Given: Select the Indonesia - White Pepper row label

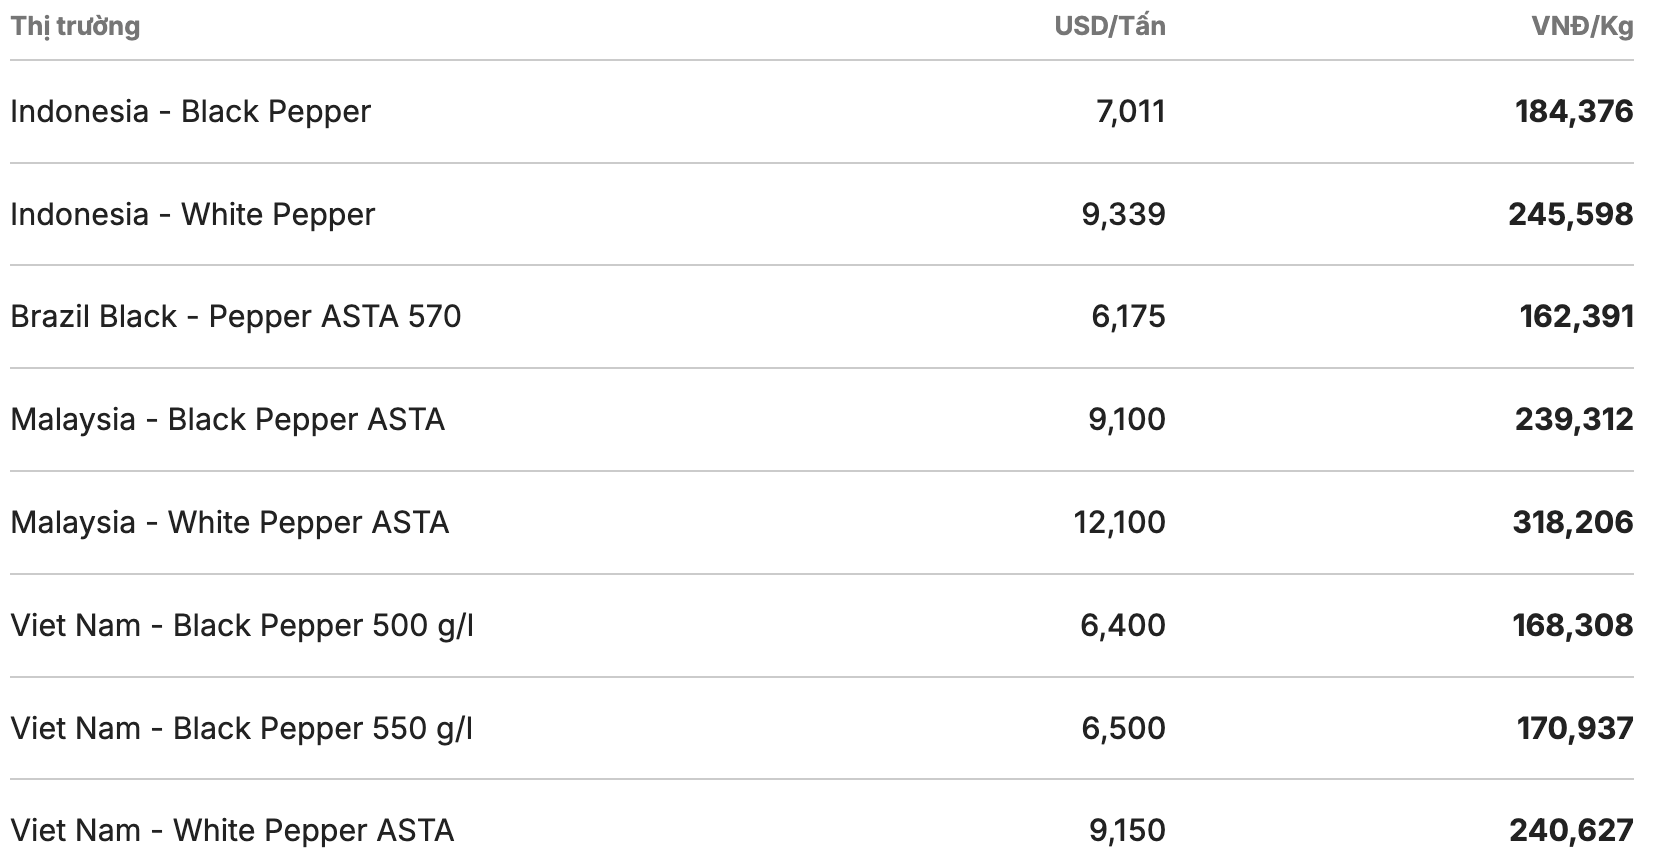Looking at the screenshot, I should click(x=192, y=214).
